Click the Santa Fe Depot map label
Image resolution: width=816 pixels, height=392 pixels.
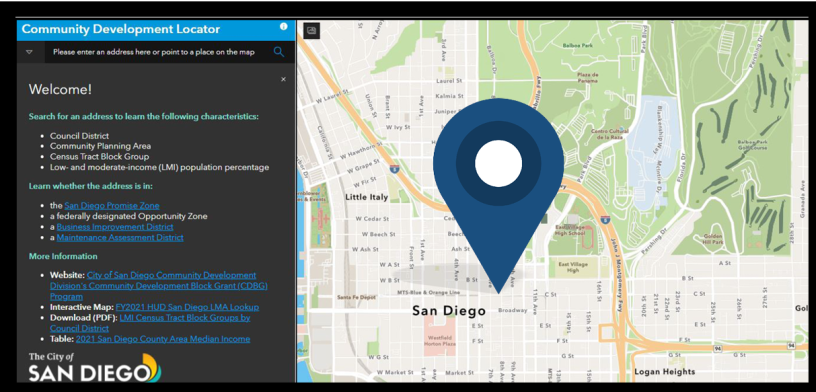click(356, 297)
